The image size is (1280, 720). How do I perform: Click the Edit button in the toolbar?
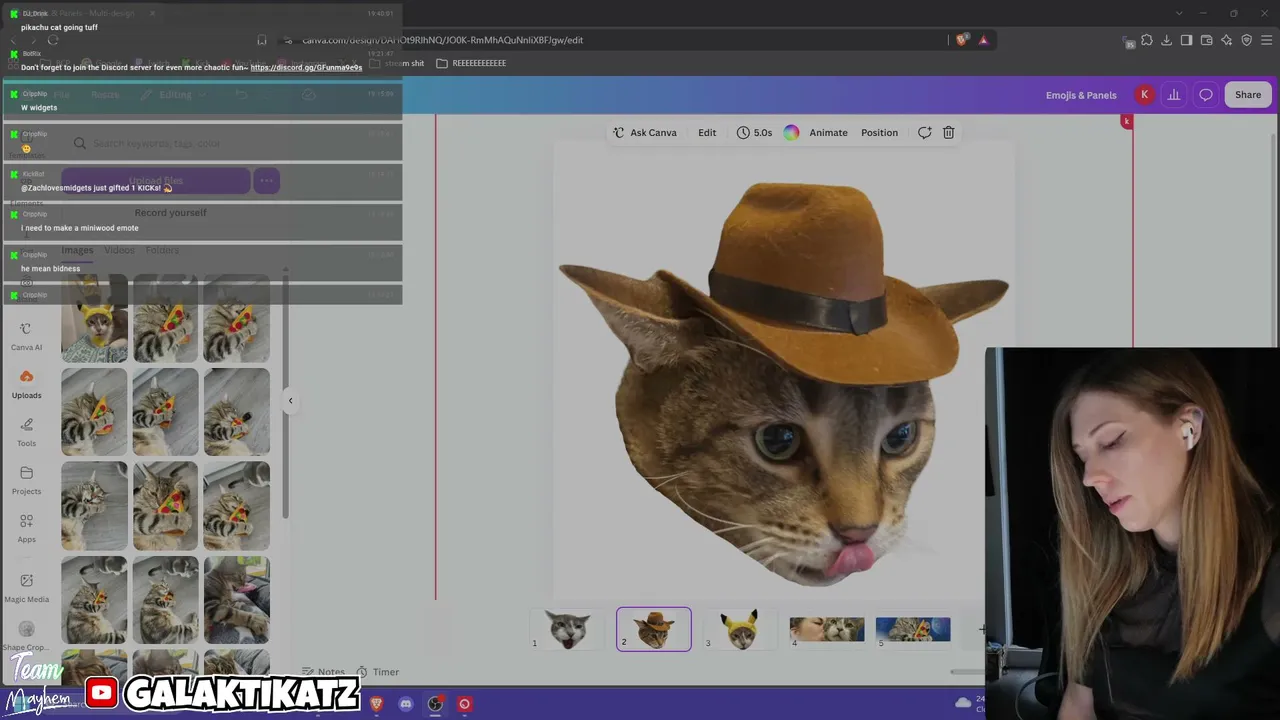707,132
